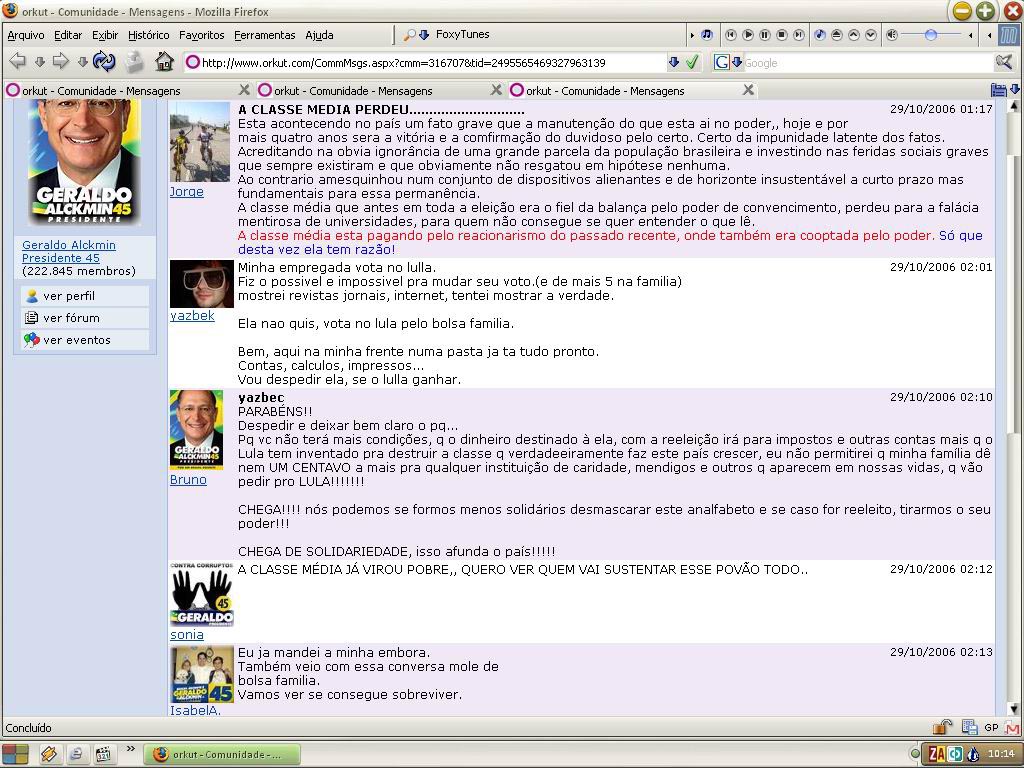The width and height of the screenshot is (1024, 768).
Task: Click the green checkmark Go button
Action: click(692, 63)
